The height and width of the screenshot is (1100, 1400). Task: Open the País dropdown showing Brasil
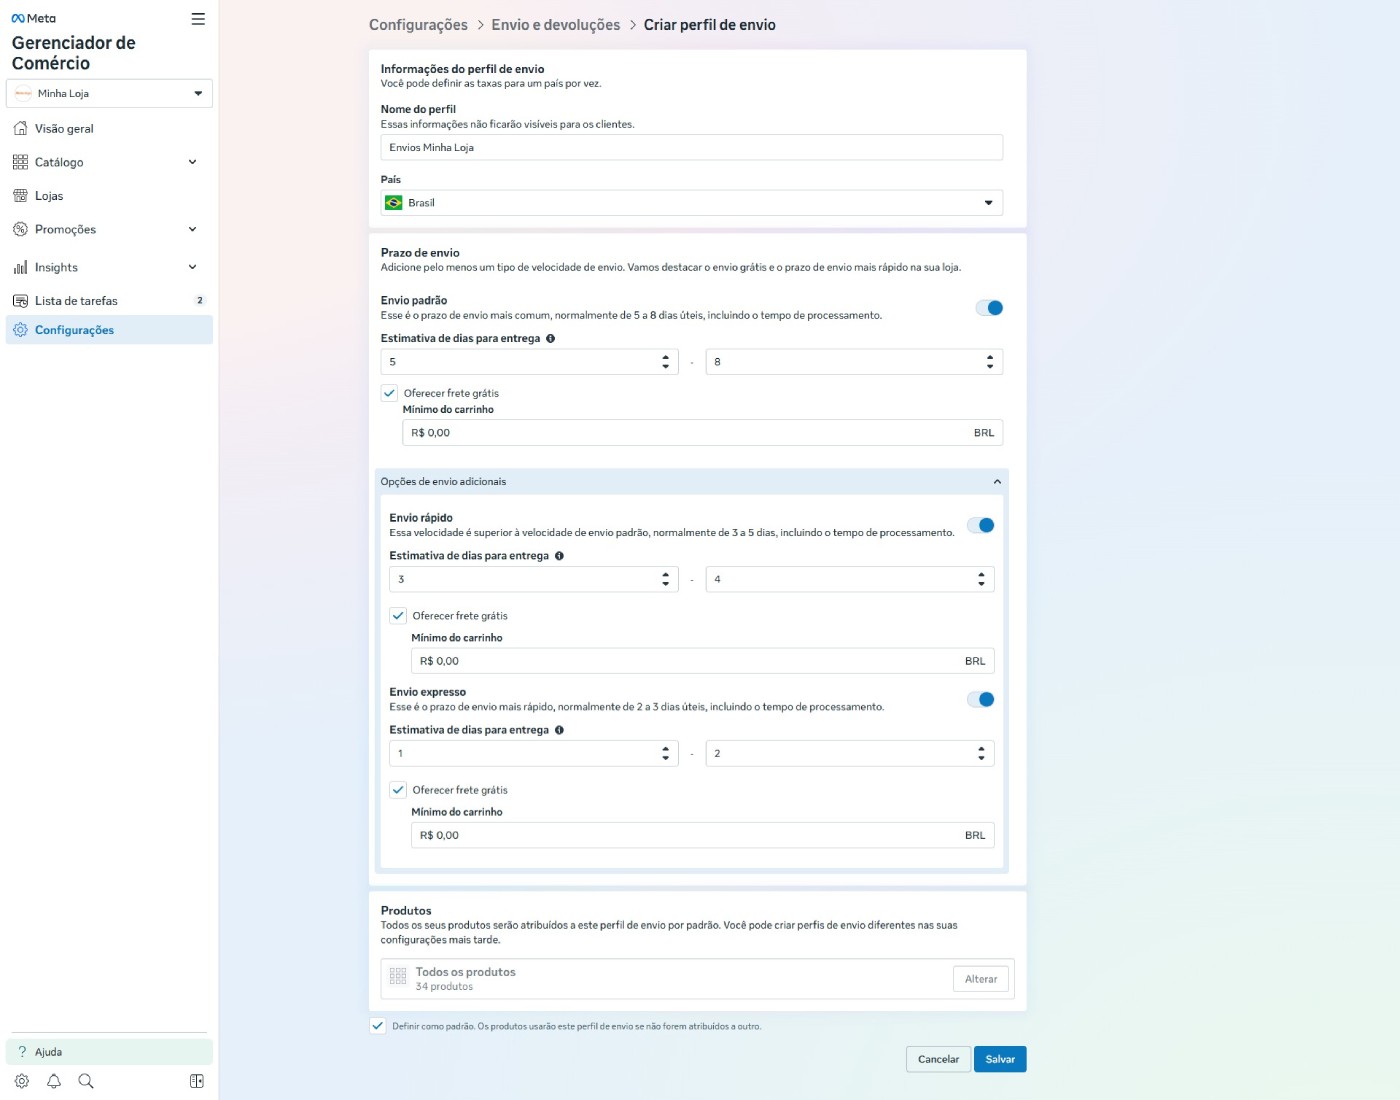point(691,203)
